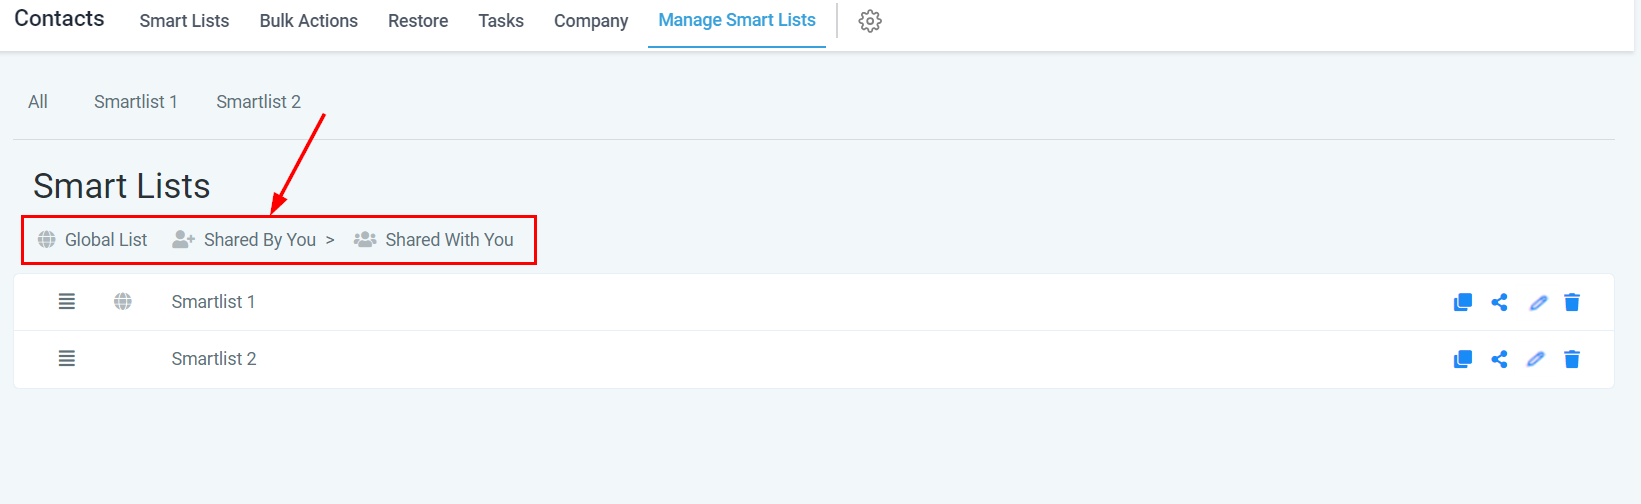Duplicate Smartlist 2 using copy icon
Viewport: 1641px width, 504px height.
(1462, 359)
